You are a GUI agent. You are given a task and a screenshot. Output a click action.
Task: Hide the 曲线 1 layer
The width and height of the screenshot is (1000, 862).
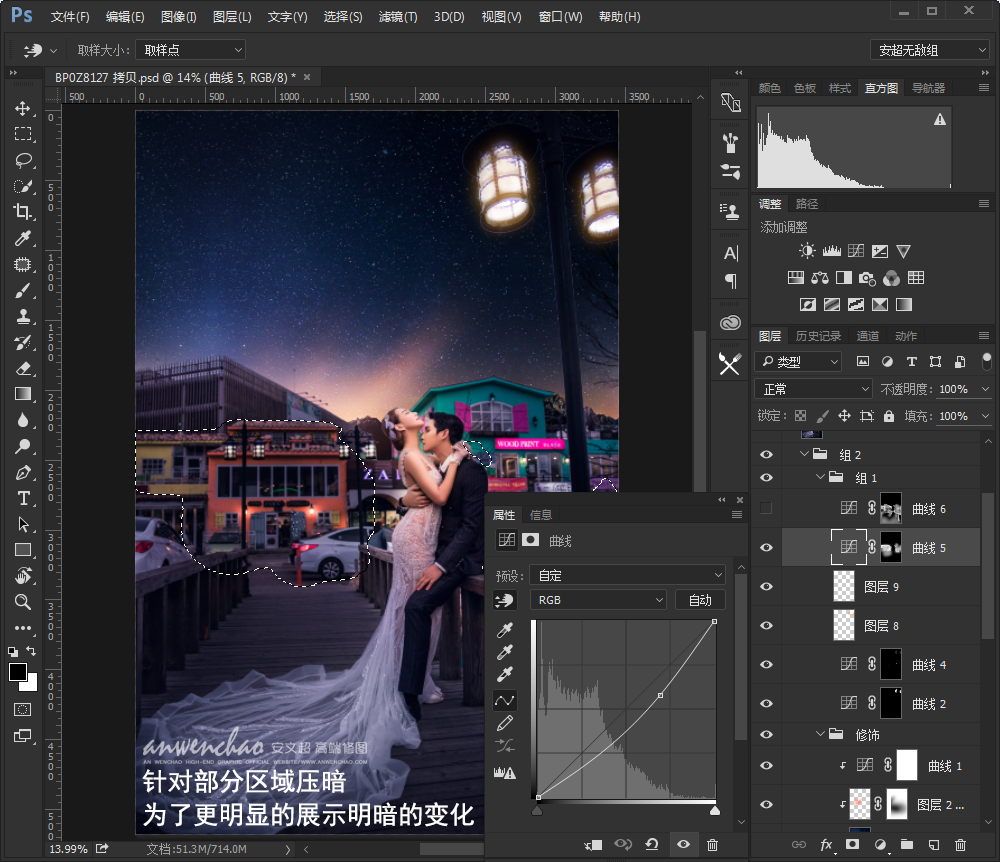[x=767, y=766]
